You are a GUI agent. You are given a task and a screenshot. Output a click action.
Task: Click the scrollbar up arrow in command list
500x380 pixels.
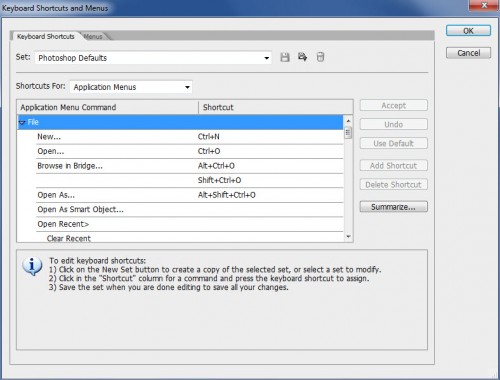(348, 121)
